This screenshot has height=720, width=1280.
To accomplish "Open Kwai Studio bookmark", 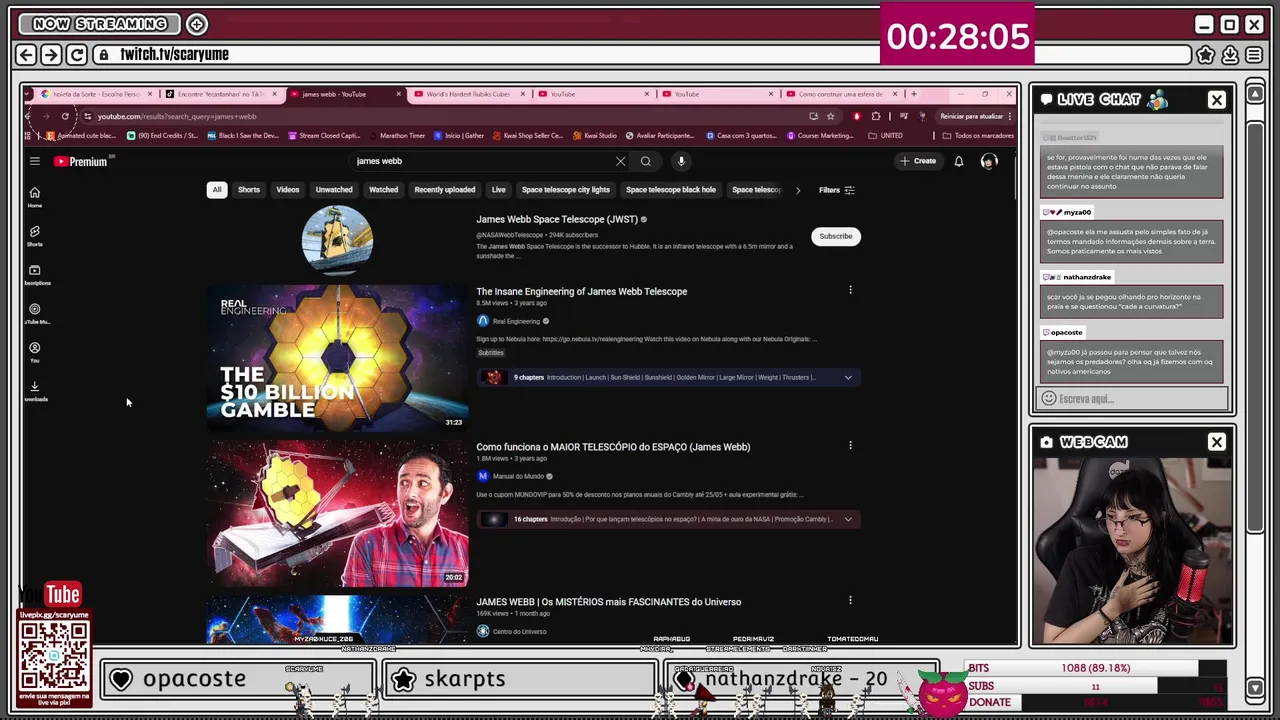I will (x=595, y=136).
